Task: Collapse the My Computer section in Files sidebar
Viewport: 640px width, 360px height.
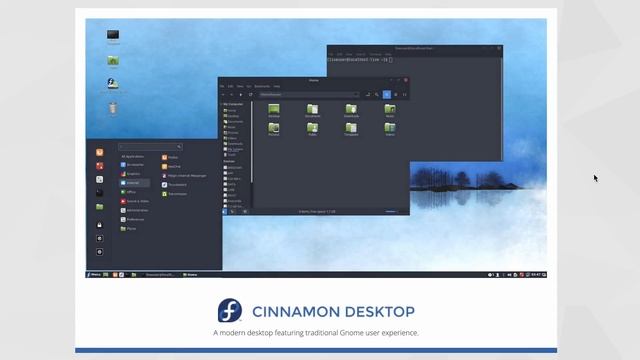Action: pyautogui.click(x=221, y=104)
